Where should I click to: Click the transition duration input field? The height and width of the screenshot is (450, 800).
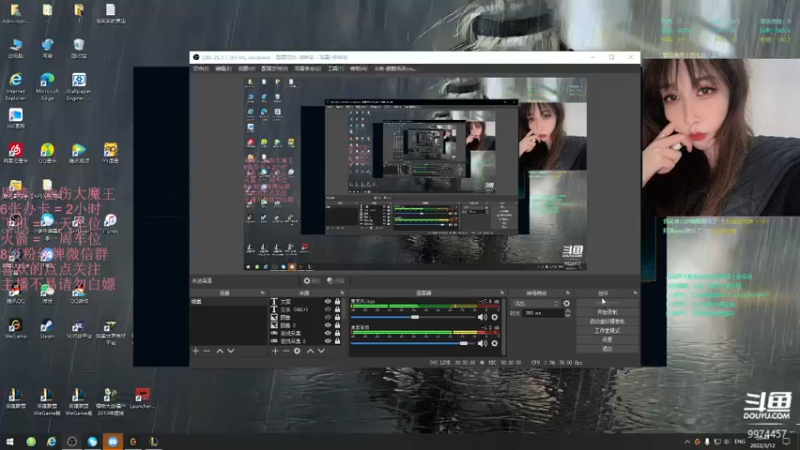(542, 313)
